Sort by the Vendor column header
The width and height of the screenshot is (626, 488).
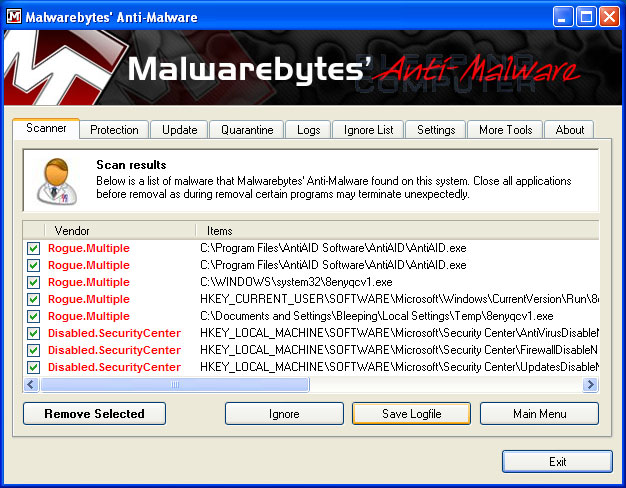[x=120, y=230]
